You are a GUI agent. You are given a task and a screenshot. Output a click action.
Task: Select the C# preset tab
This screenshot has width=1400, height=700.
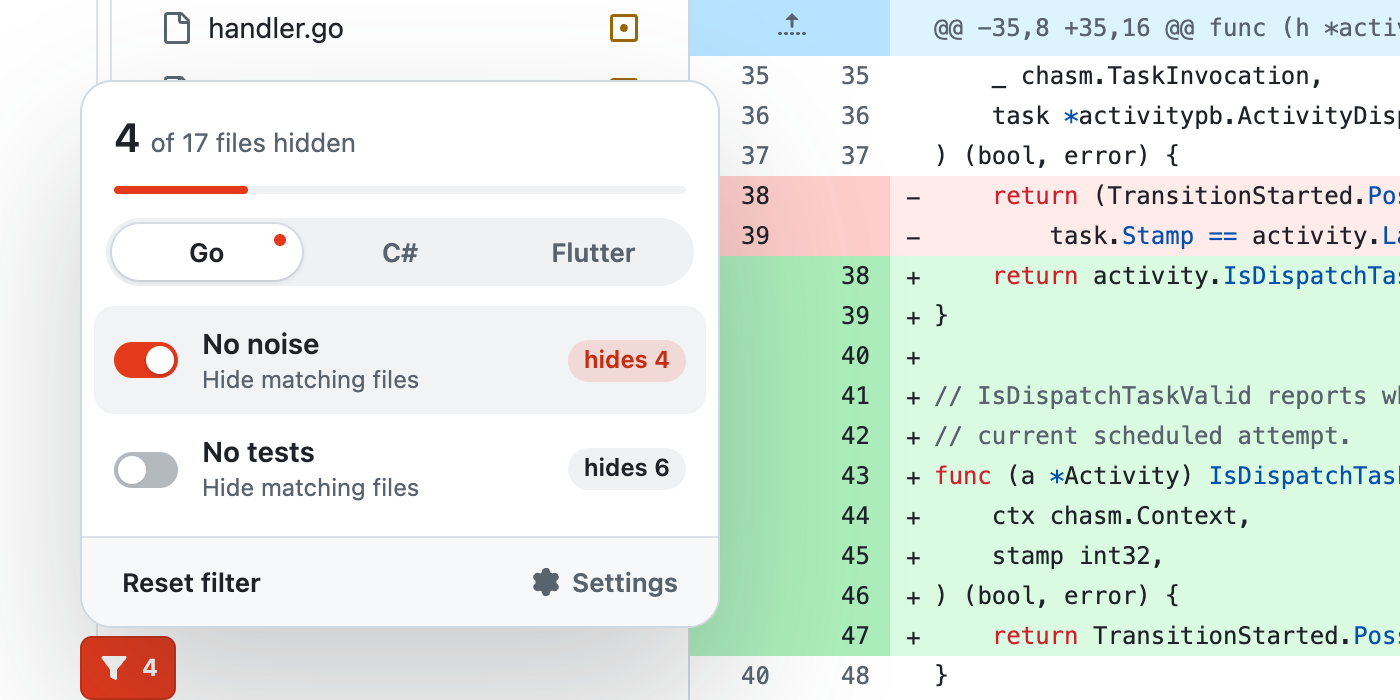400,253
